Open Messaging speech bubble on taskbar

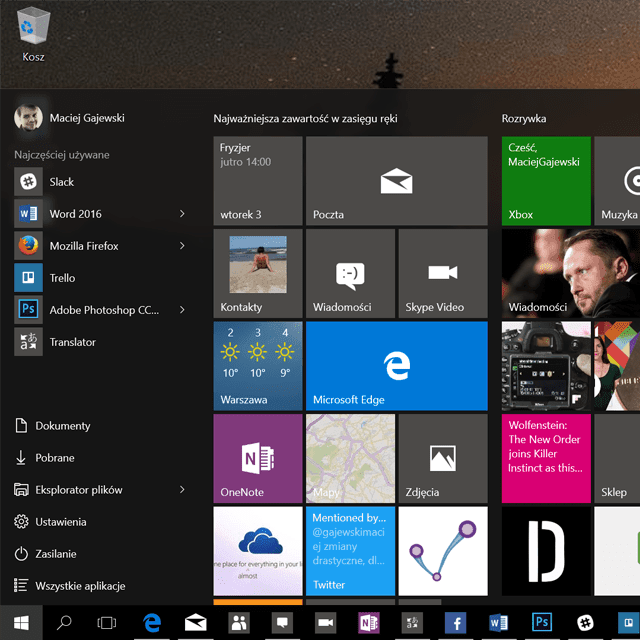point(282,622)
